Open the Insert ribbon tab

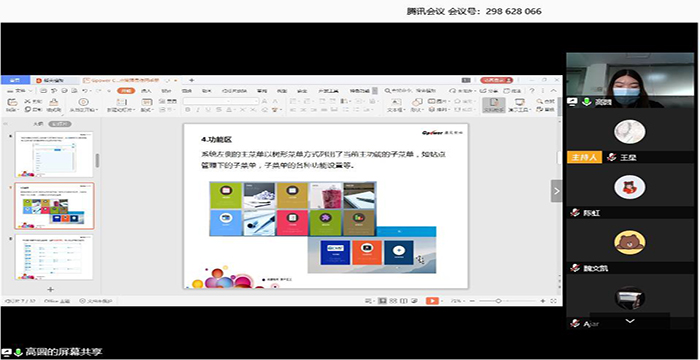click(146, 91)
